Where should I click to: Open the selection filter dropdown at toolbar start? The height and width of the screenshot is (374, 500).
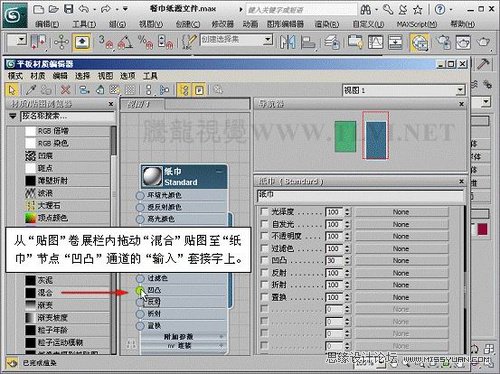pyautogui.click(x=21, y=40)
